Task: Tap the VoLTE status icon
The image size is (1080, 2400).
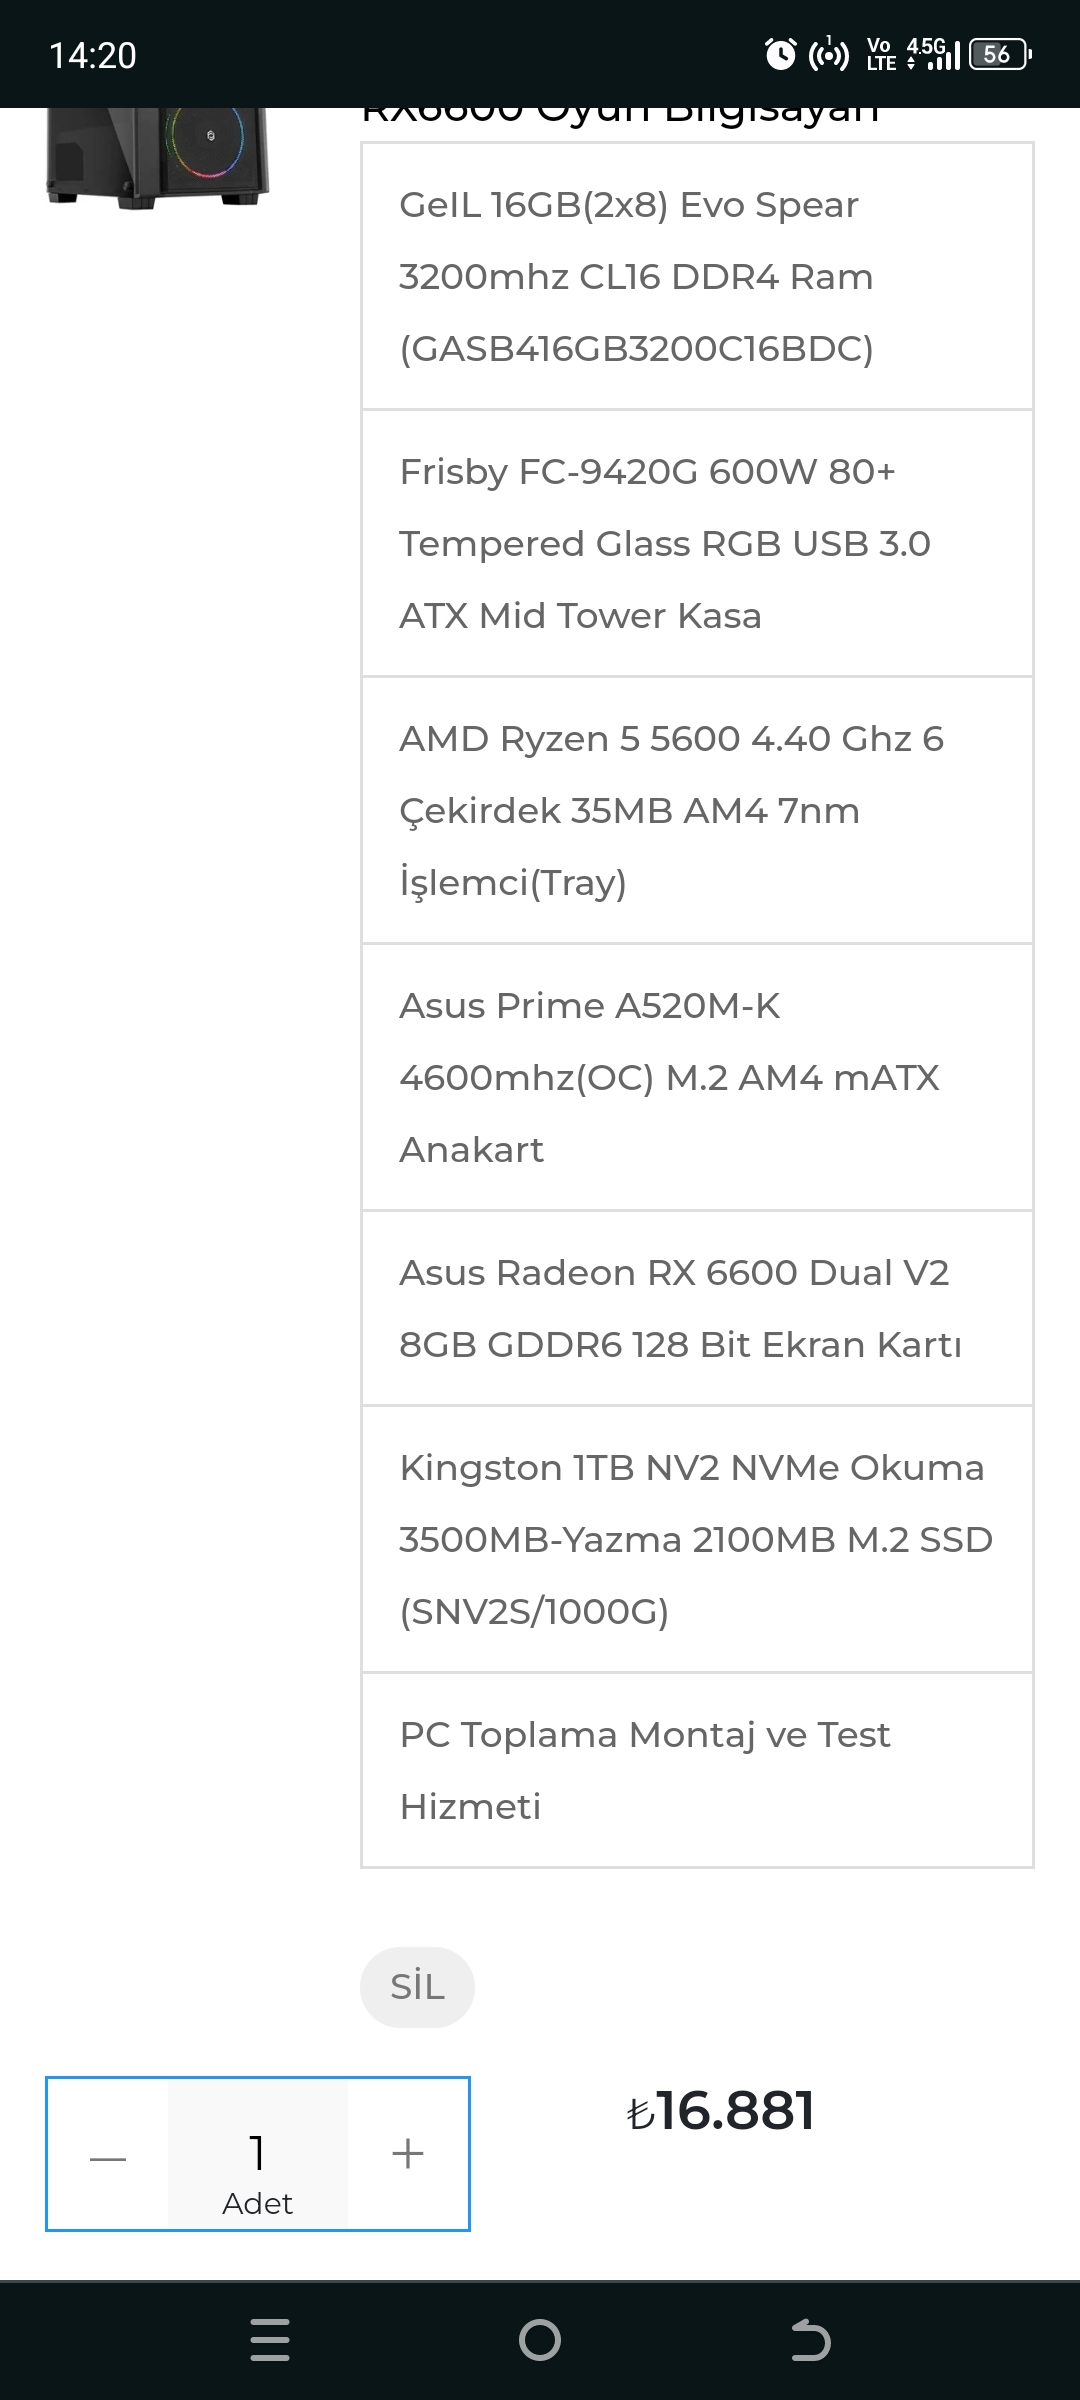Action: click(880, 54)
